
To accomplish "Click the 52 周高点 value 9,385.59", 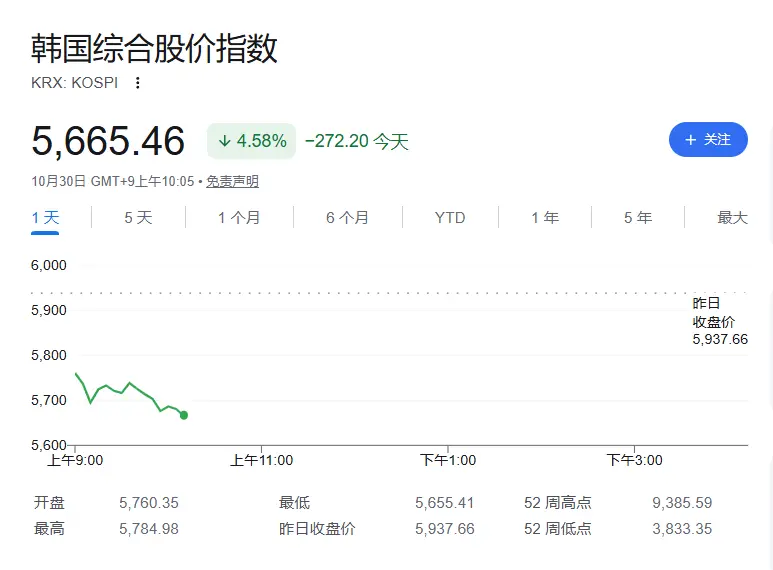I will tap(682, 503).
